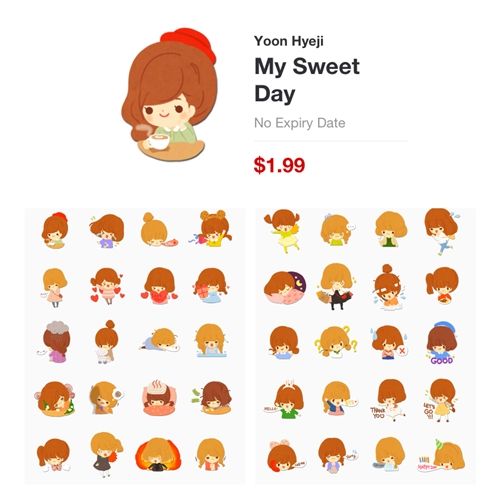Tap the main girl-with-coffee sticker image
The width and height of the screenshot is (500, 500).
pyautogui.click(x=169, y=95)
